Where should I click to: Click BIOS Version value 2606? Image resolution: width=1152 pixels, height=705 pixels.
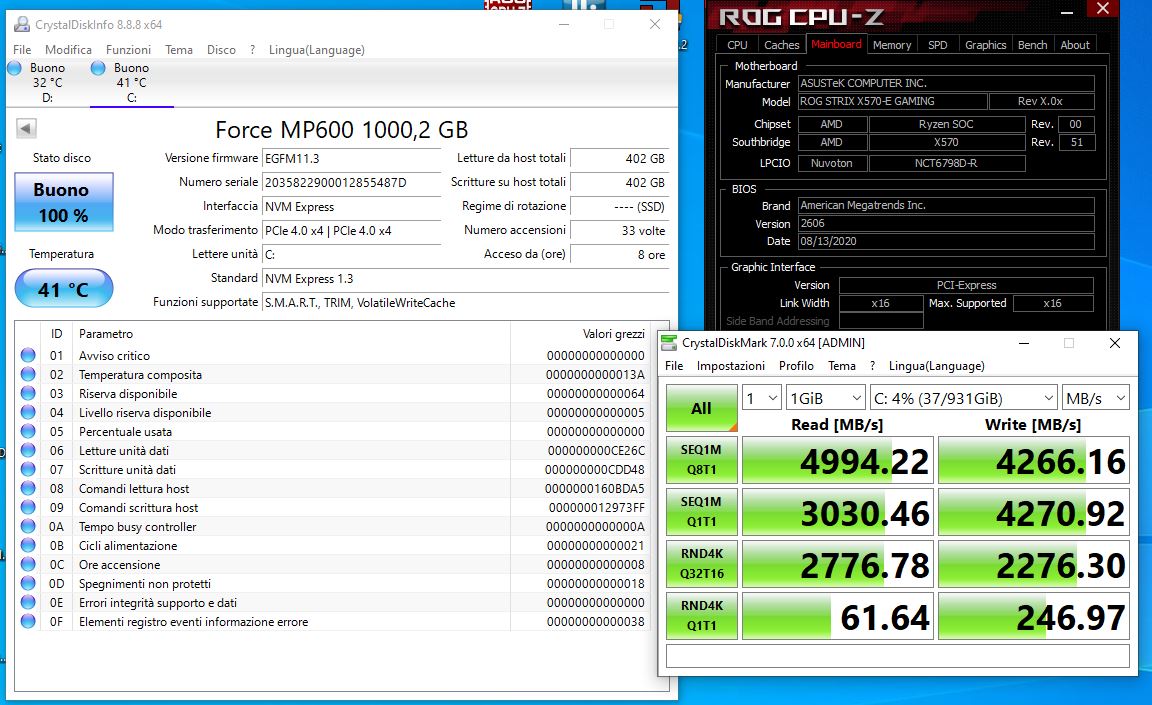pos(946,223)
